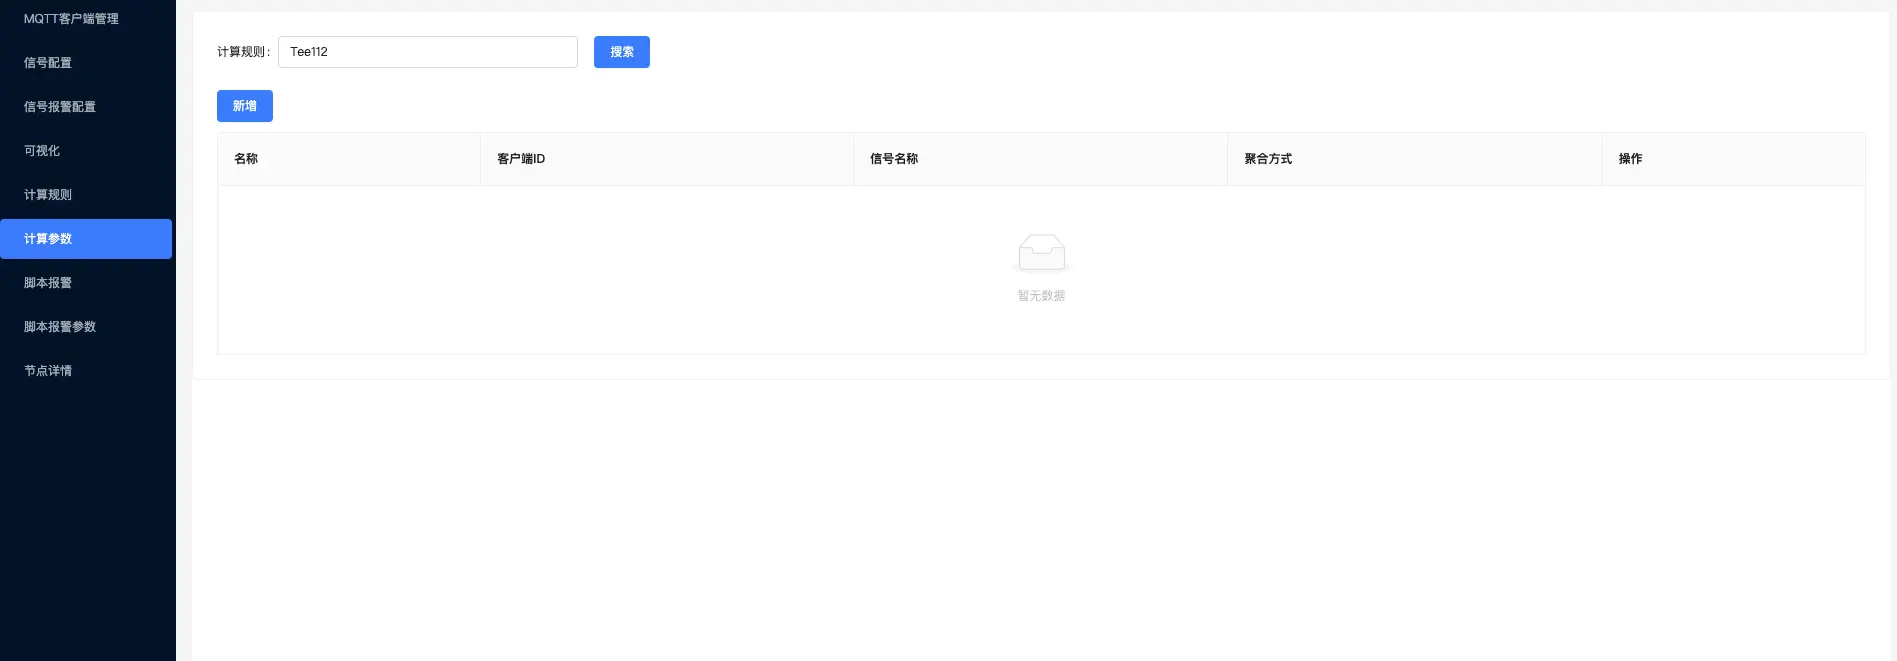The image size is (1897, 661).
Task: Click the 暂无数据 text
Action: click(x=1041, y=296)
